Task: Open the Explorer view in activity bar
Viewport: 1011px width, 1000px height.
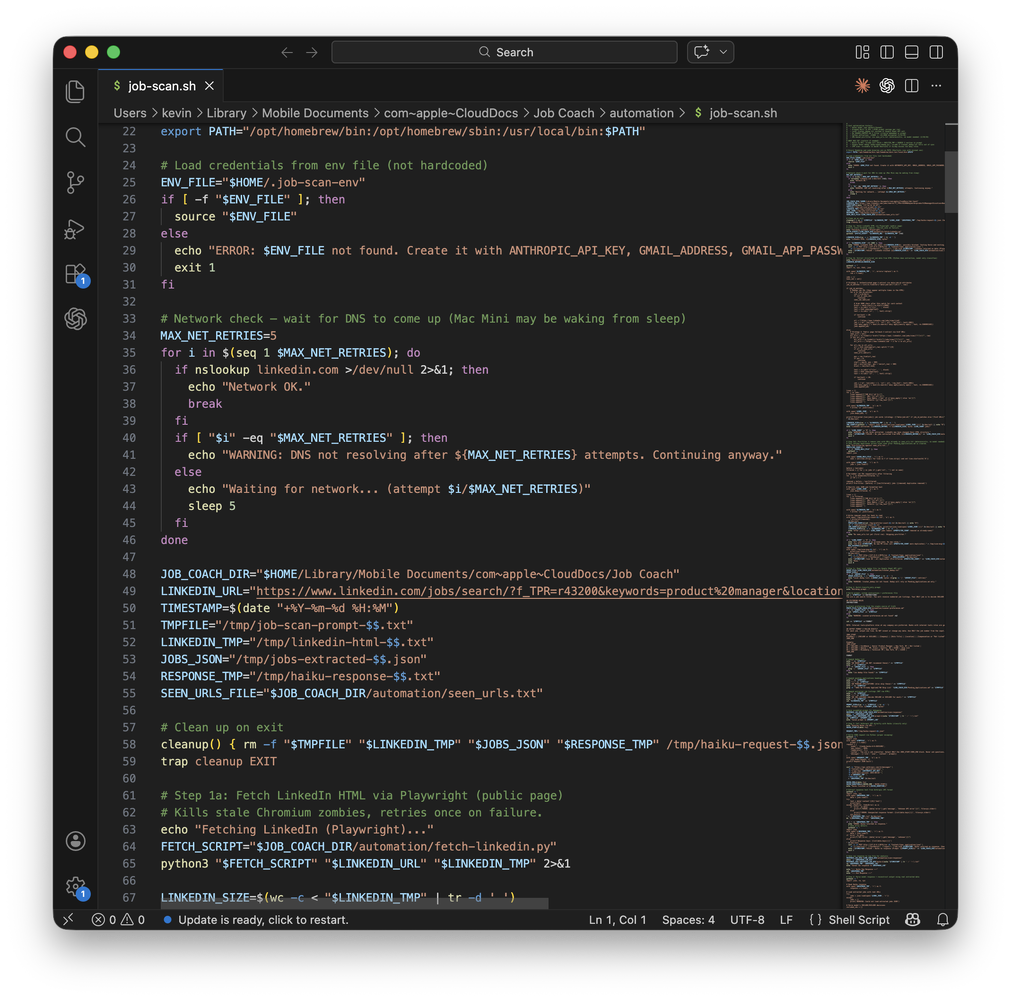Action: (x=75, y=92)
